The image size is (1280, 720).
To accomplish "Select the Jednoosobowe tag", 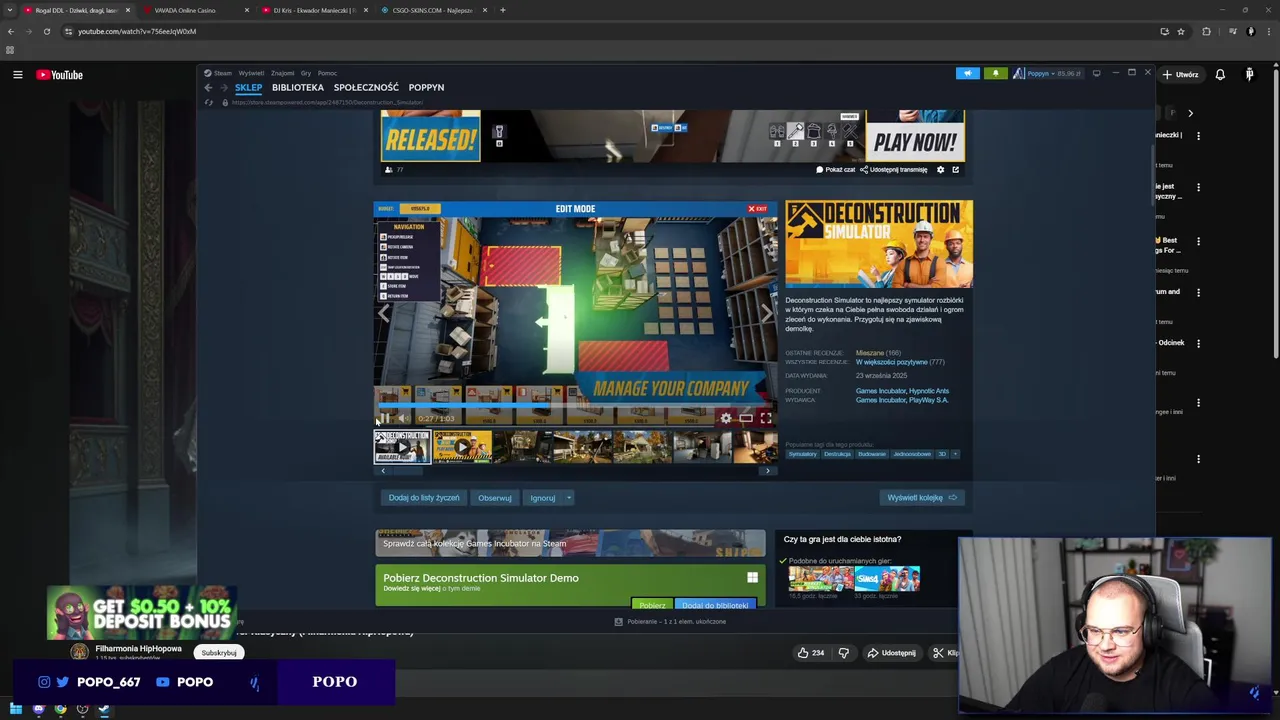I will coord(912,454).
